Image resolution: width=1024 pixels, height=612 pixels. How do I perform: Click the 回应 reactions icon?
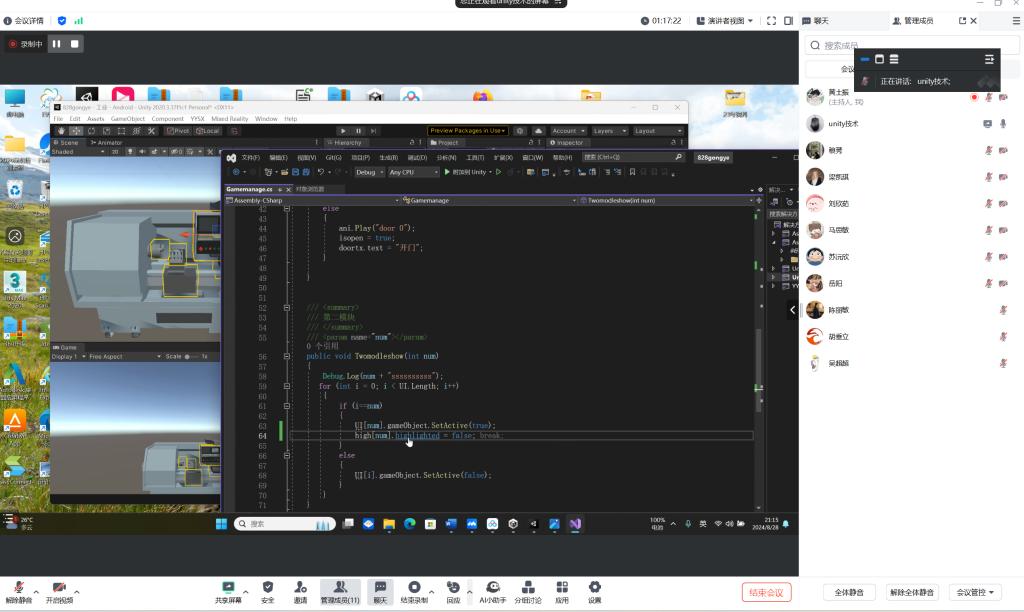point(453,587)
